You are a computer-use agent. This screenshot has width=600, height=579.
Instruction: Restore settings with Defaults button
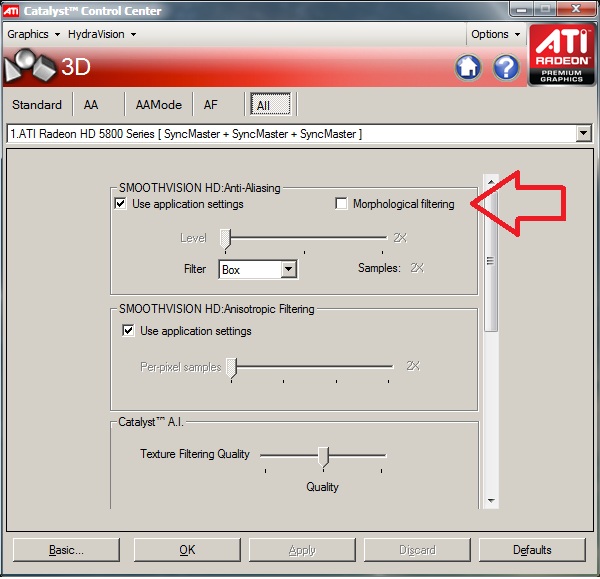532,550
